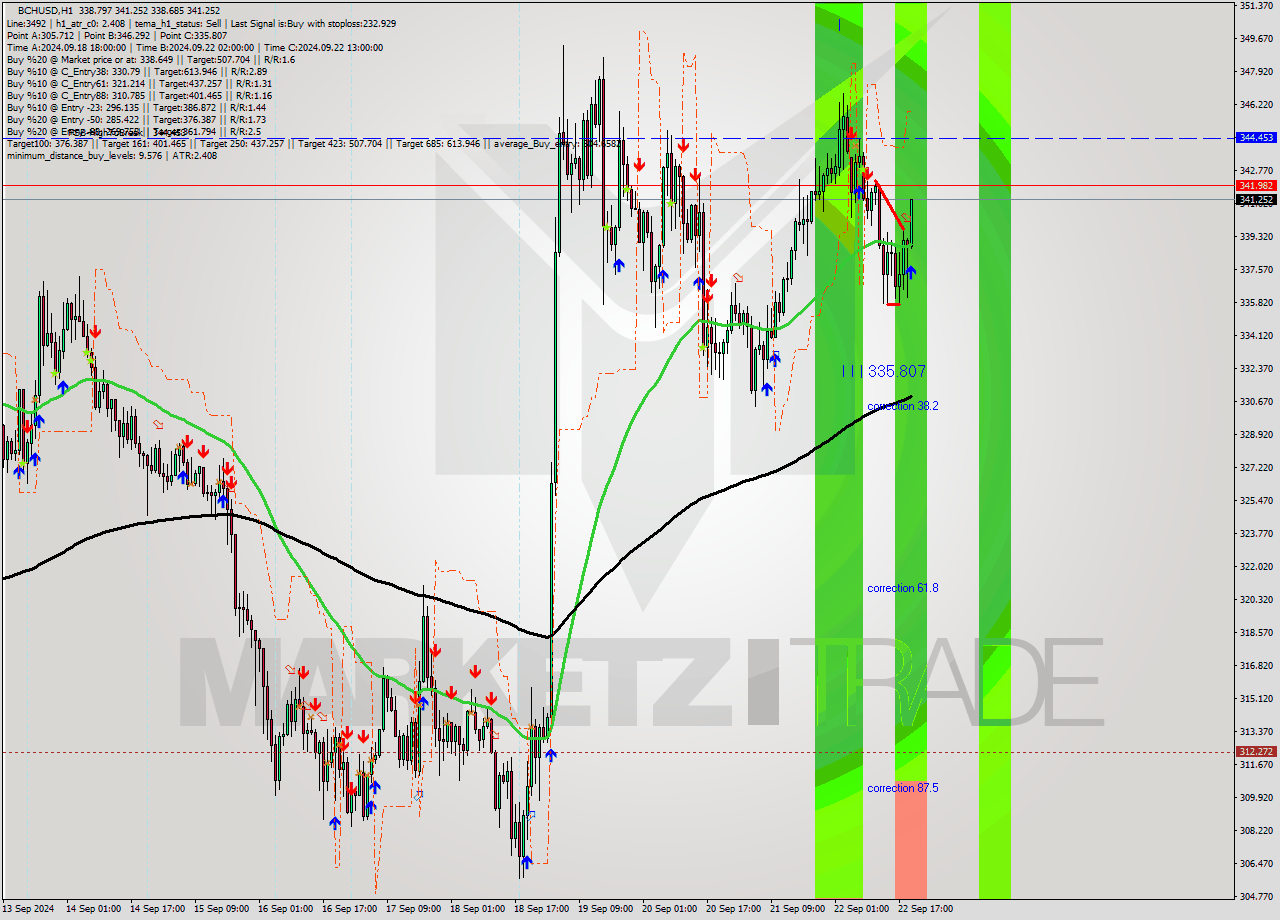This screenshot has width=1280, height=920.
Task: Click the '19 Sep 09:00' time label
Action: [605, 909]
